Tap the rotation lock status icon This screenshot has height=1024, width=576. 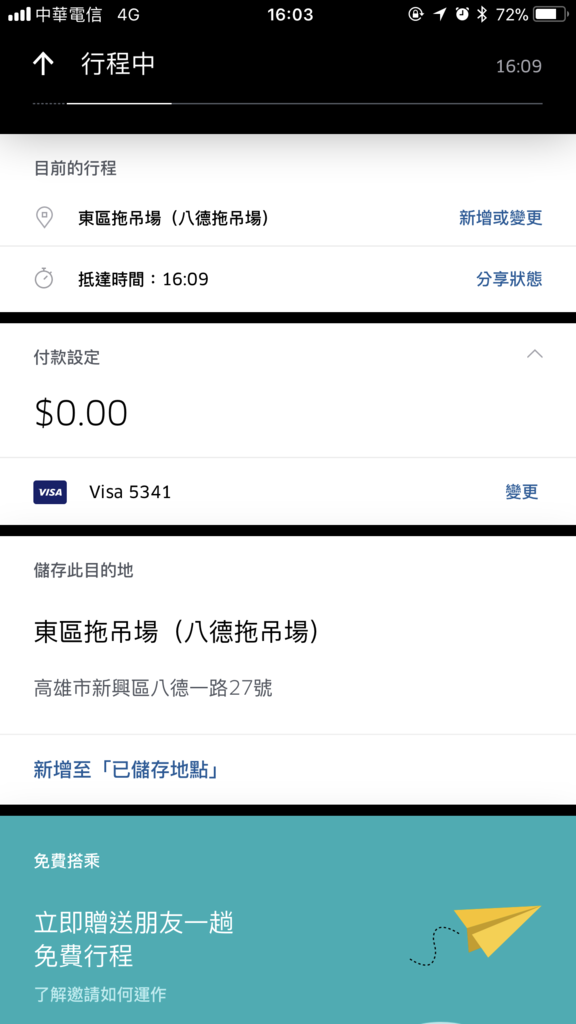point(416,14)
